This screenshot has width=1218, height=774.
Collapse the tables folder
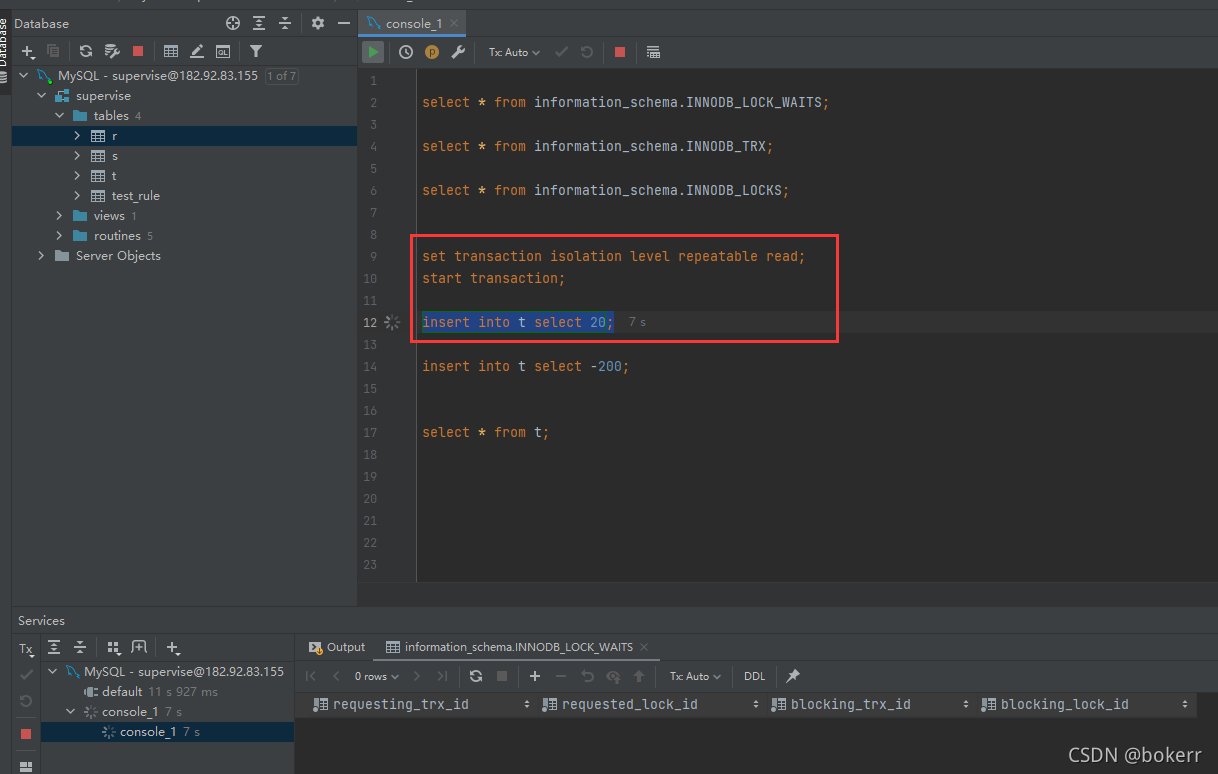60,116
